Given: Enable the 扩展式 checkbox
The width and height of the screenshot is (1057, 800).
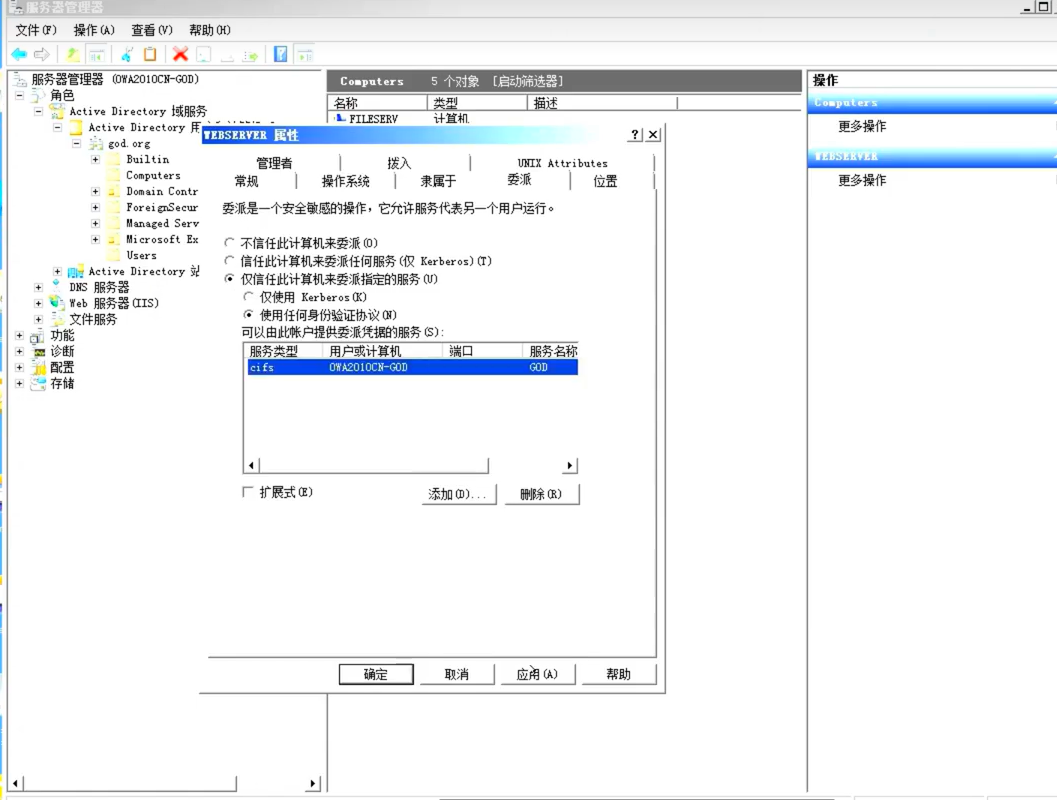Looking at the screenshot, I should click(248, 492).
